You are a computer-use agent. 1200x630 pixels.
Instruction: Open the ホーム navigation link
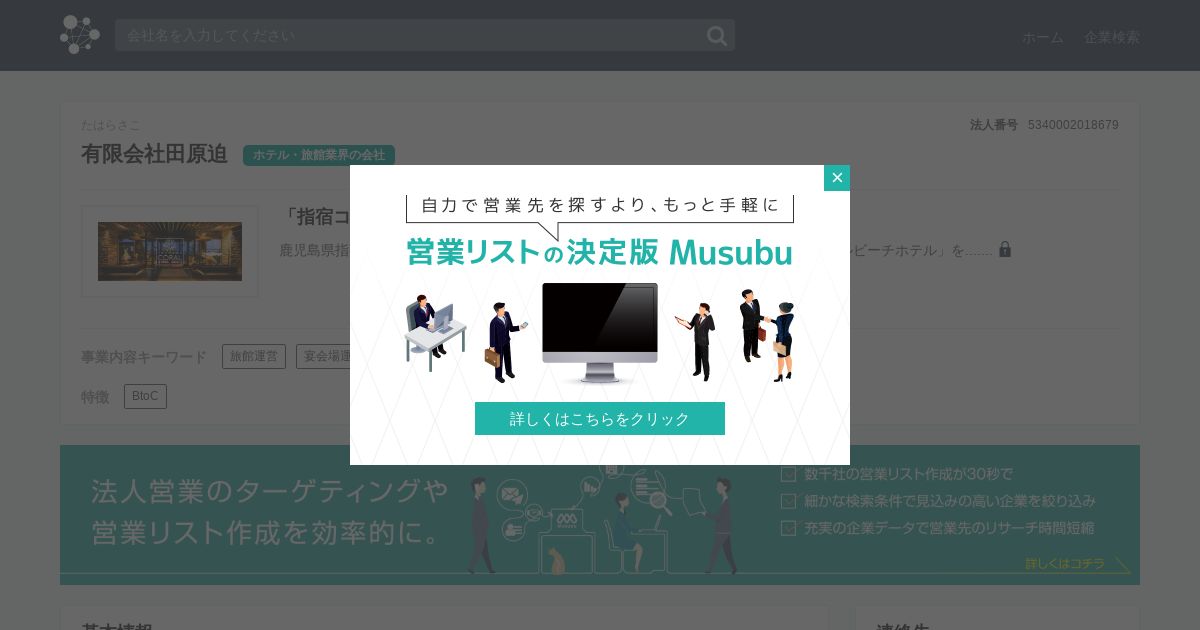[1043, 37]
